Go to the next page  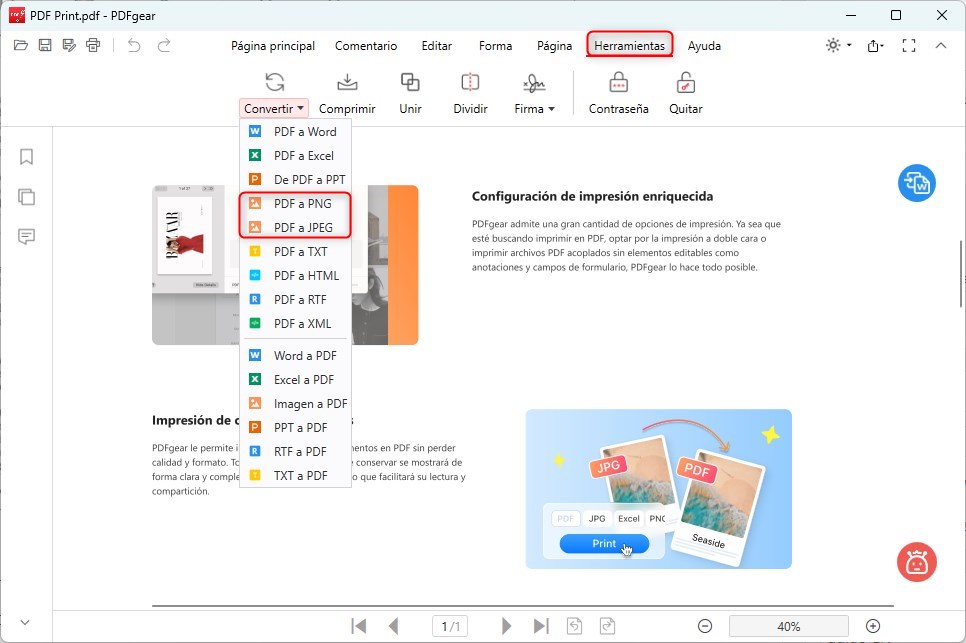[506, 626]
